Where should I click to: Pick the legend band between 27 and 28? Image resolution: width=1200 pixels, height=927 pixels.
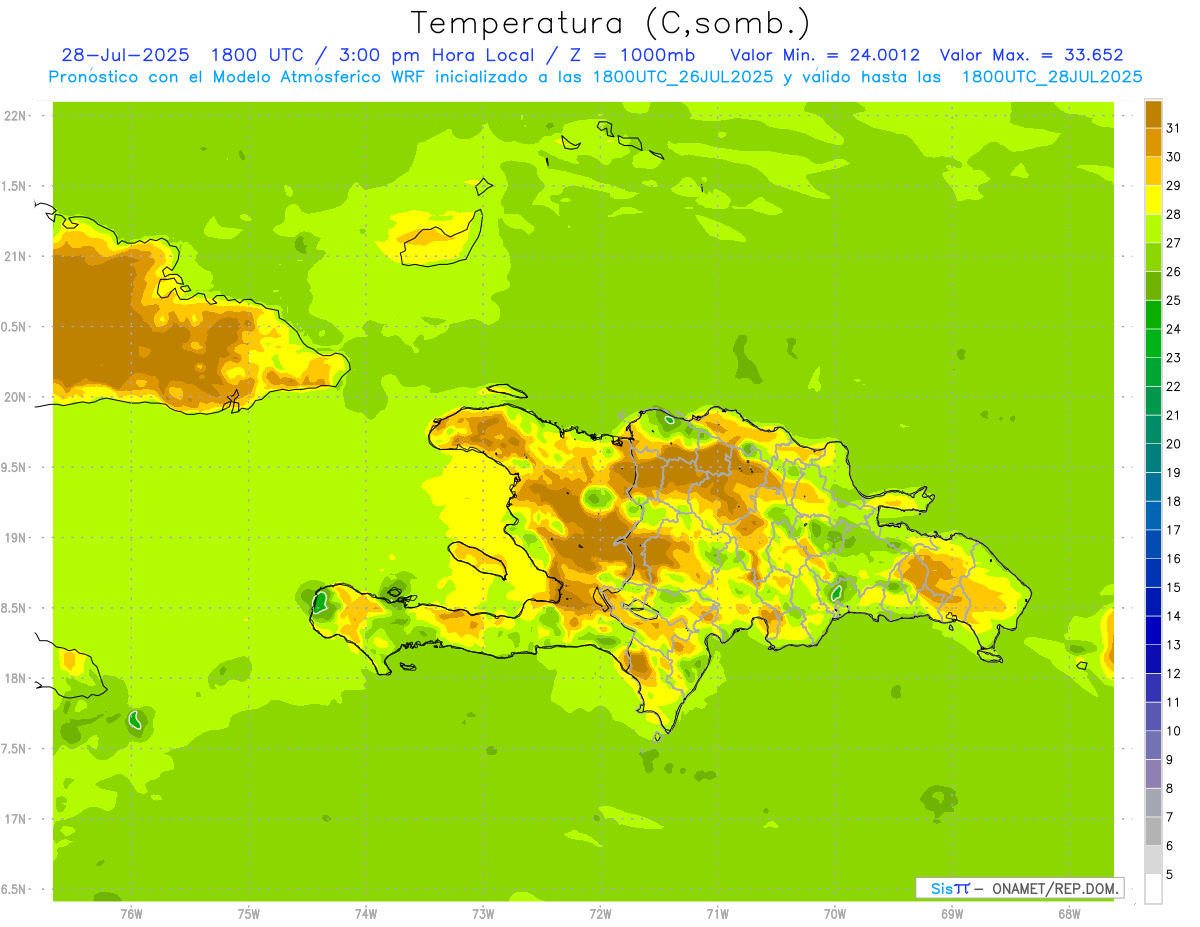pos(1153,228)
